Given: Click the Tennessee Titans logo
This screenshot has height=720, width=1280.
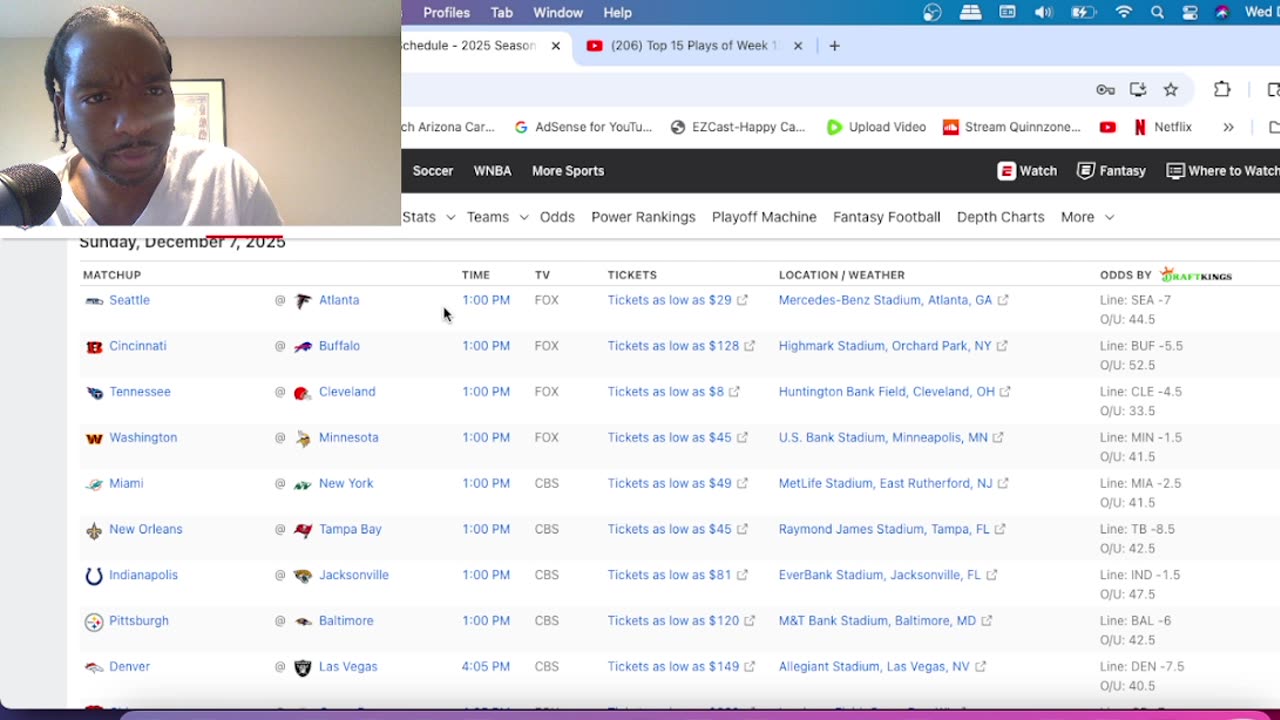Looking at the screenshot, I should [94, 393].
